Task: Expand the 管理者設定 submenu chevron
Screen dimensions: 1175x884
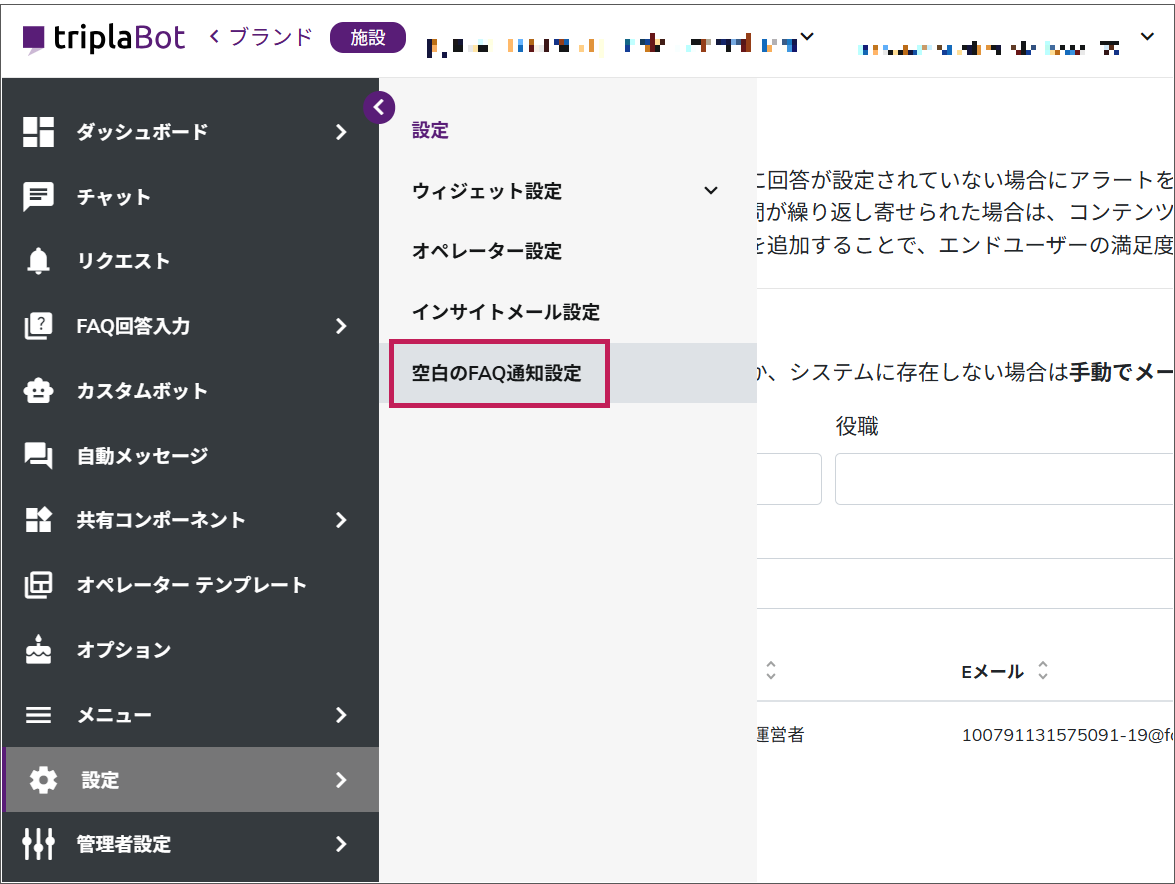Action: [x=342, y=844]
